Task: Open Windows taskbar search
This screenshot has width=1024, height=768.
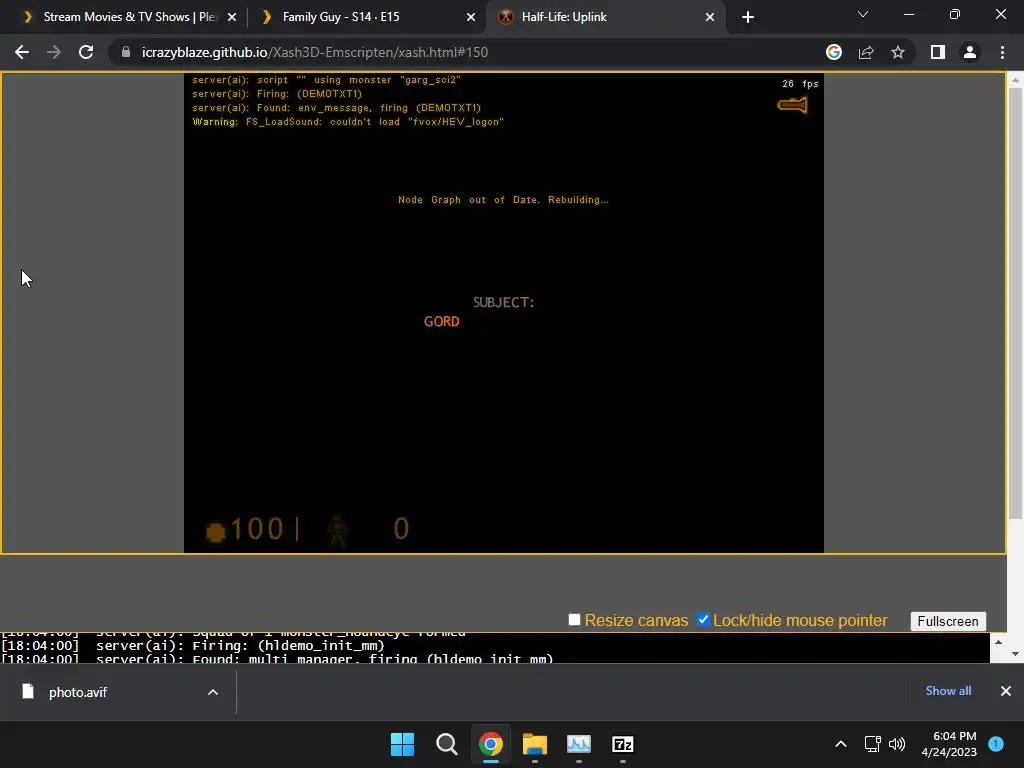Action: (x=447, y=744)
